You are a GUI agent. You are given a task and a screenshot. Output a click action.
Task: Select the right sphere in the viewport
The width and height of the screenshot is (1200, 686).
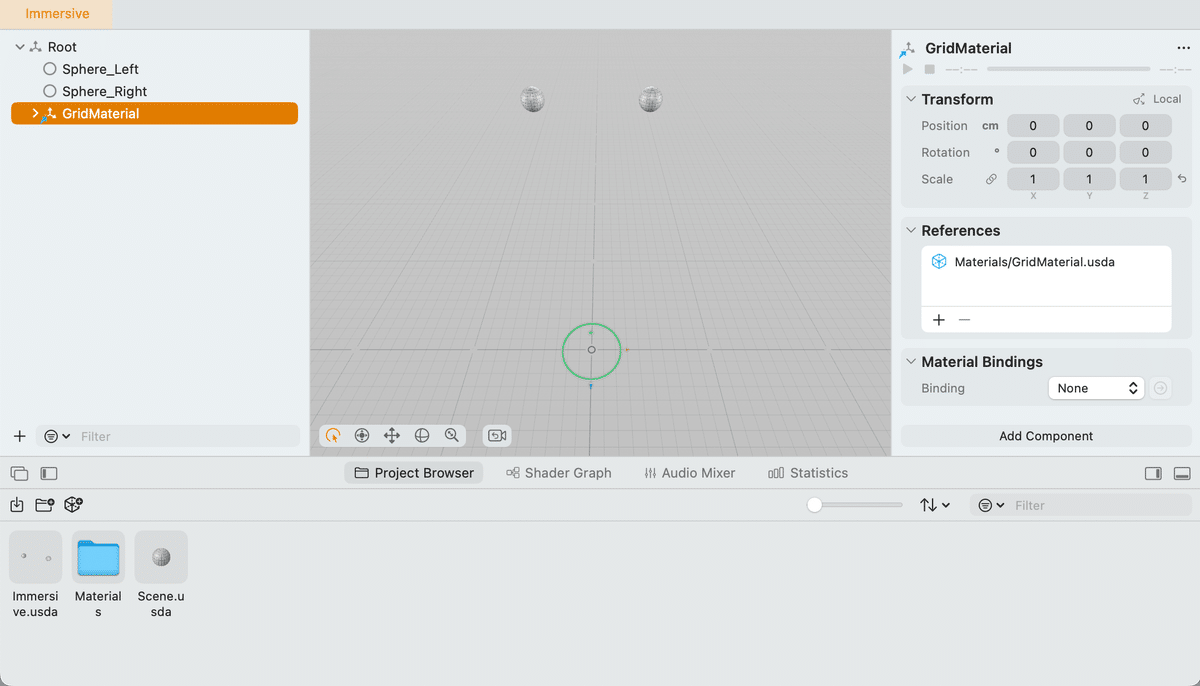tap(651, 99)
